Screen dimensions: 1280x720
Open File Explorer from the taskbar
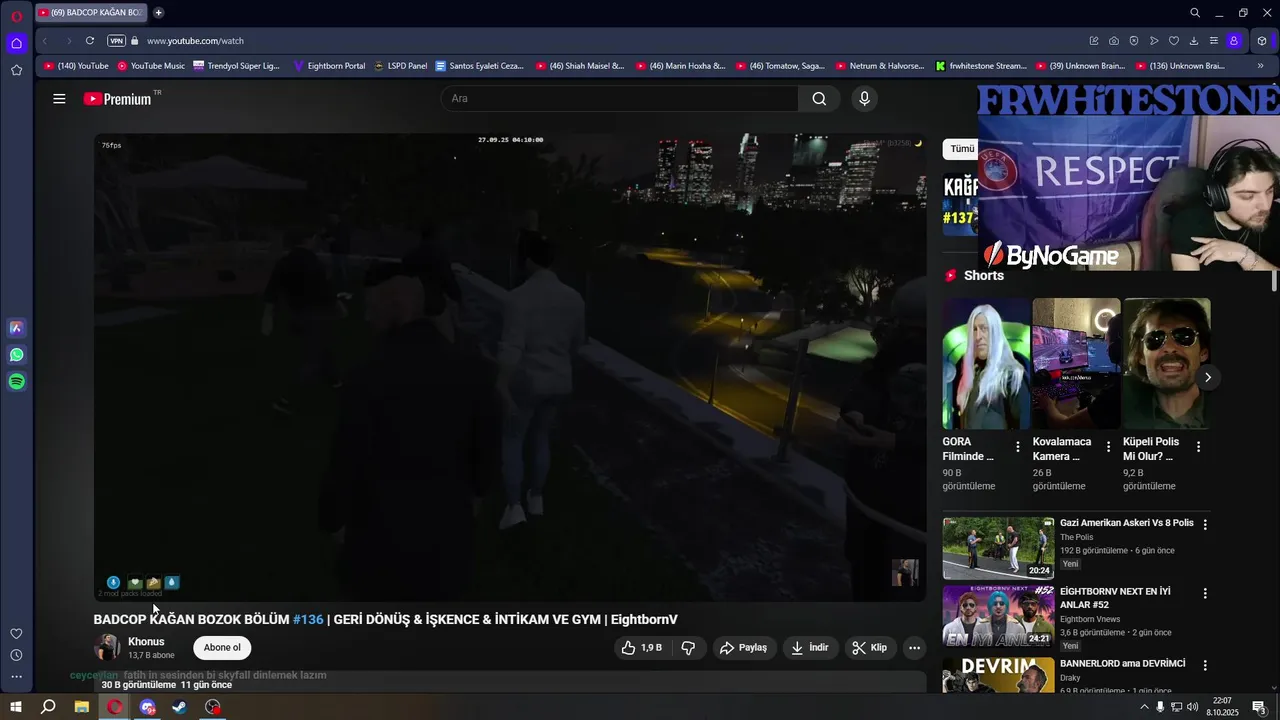[82, 707]
